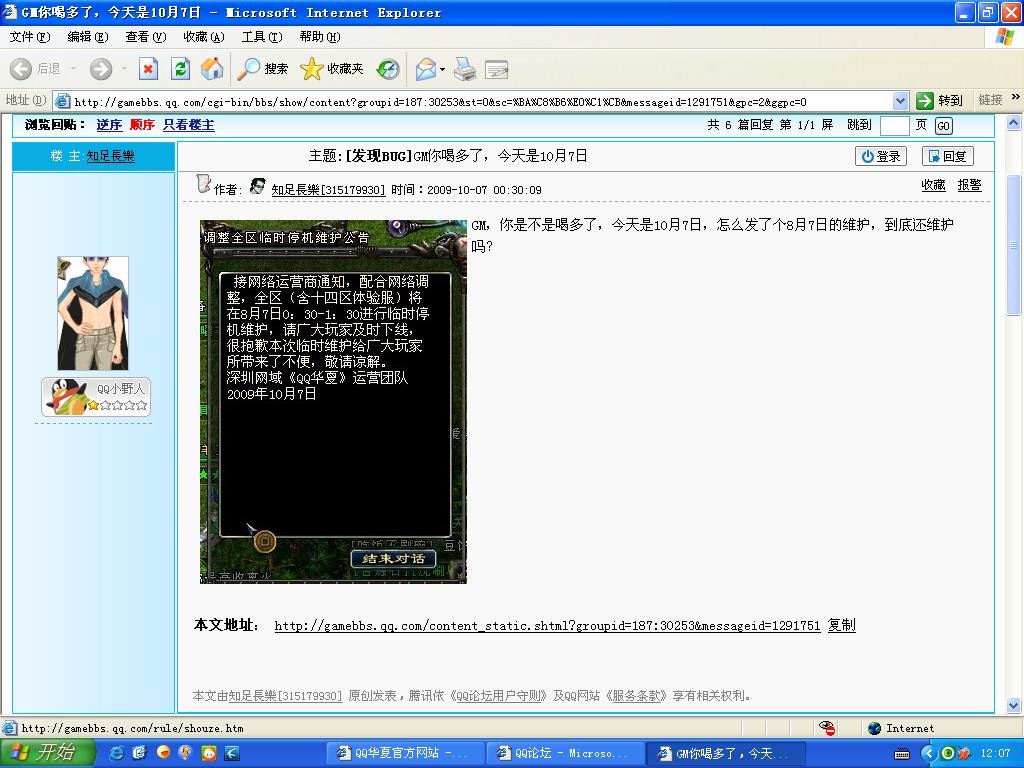Click the user's QQ show avatar image
Viewport: 1024px width, 768px height.
coord(93,313)
